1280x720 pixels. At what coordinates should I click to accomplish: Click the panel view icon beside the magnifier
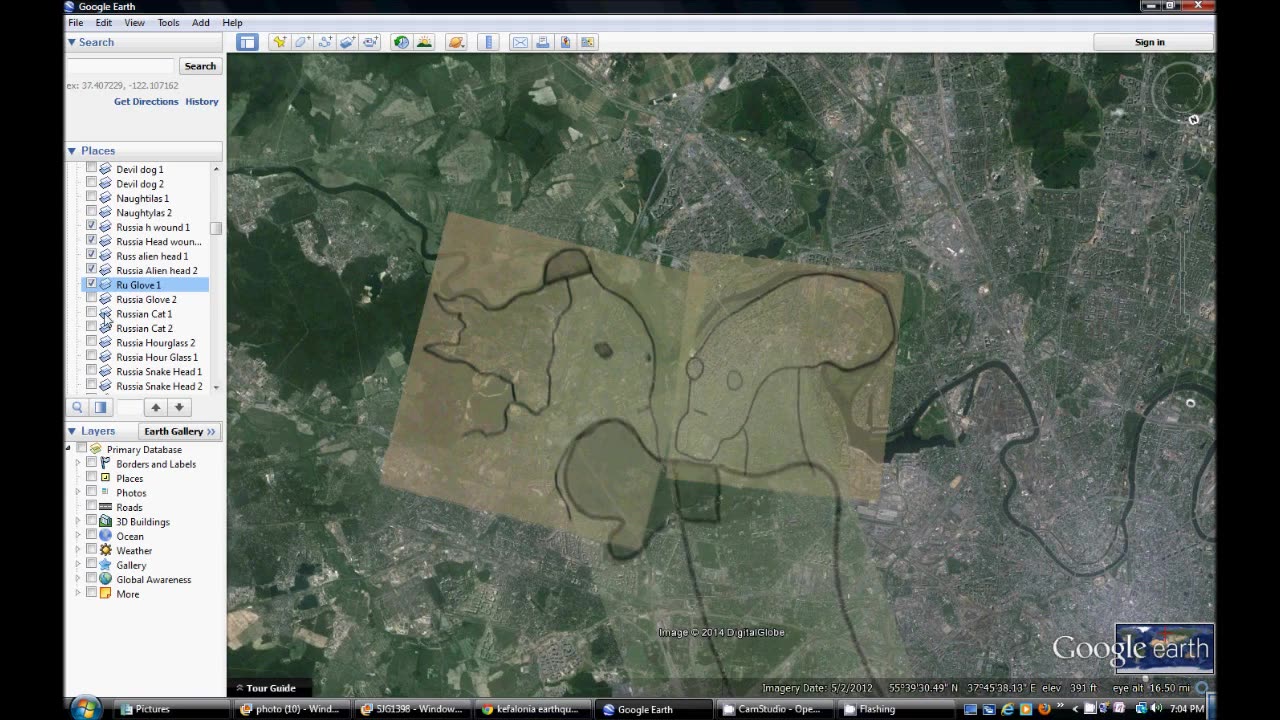pyautogui.click(x=100, y=407)
